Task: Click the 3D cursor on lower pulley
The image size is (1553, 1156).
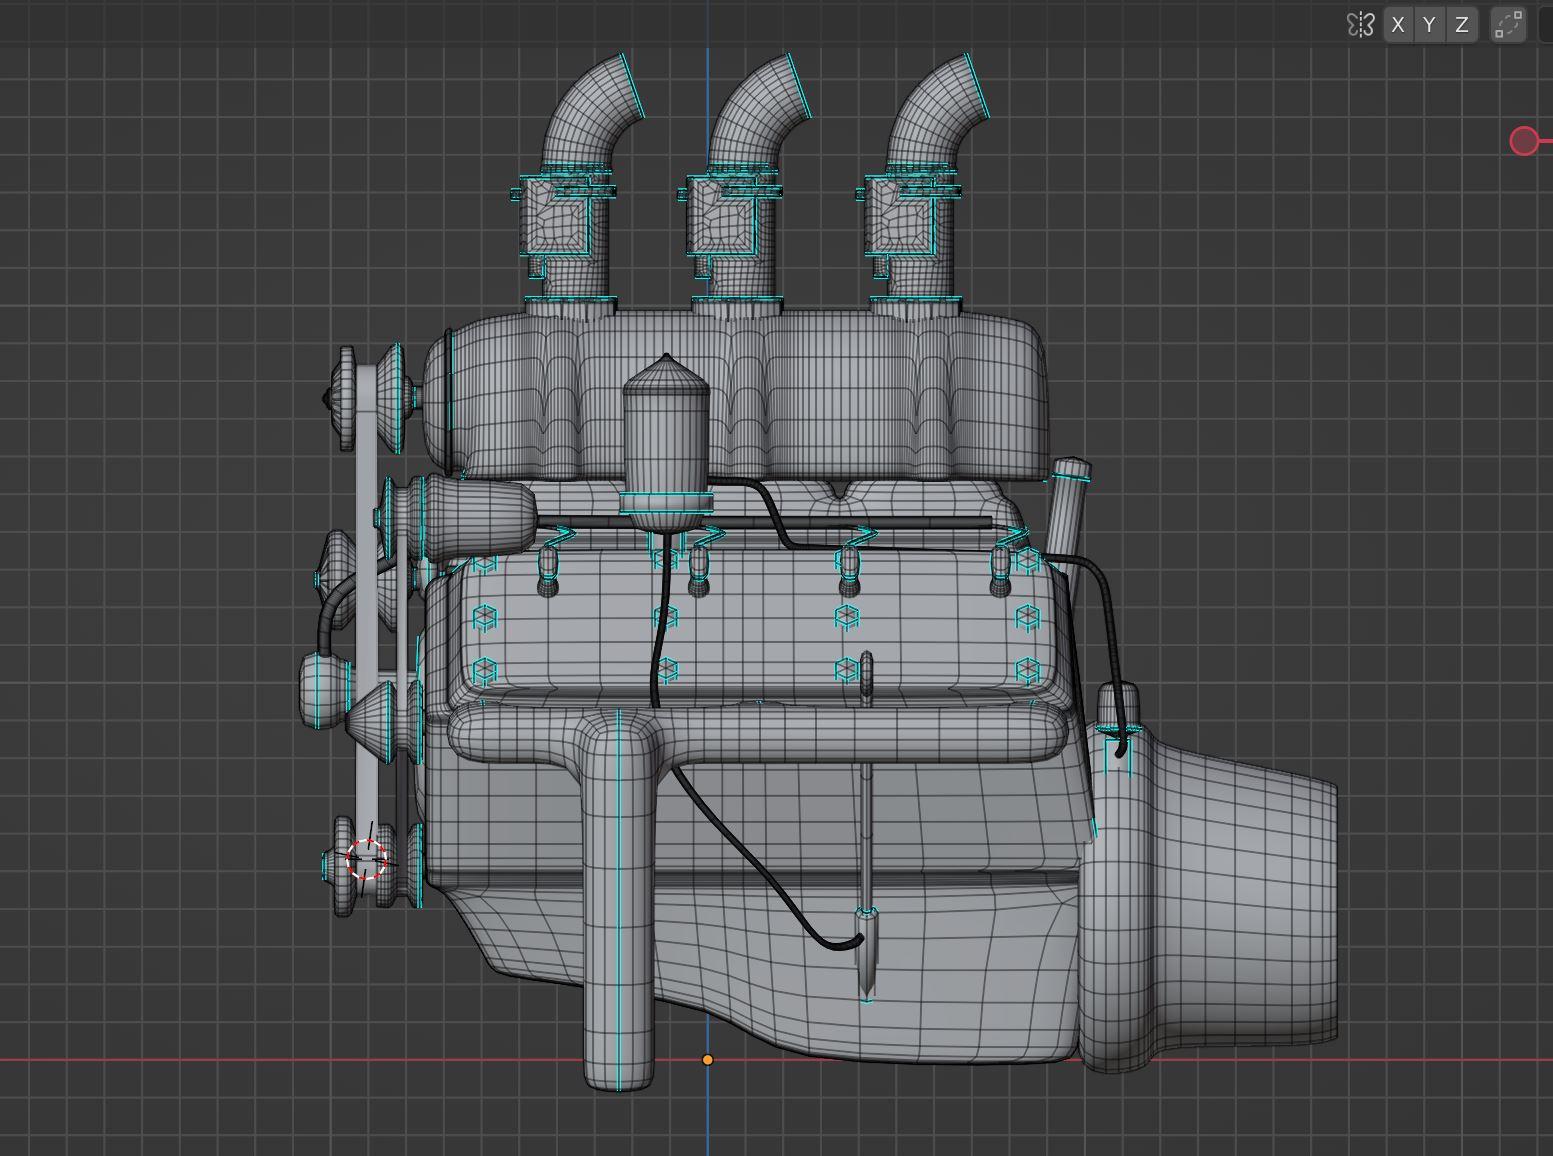Action: point(366,860)
